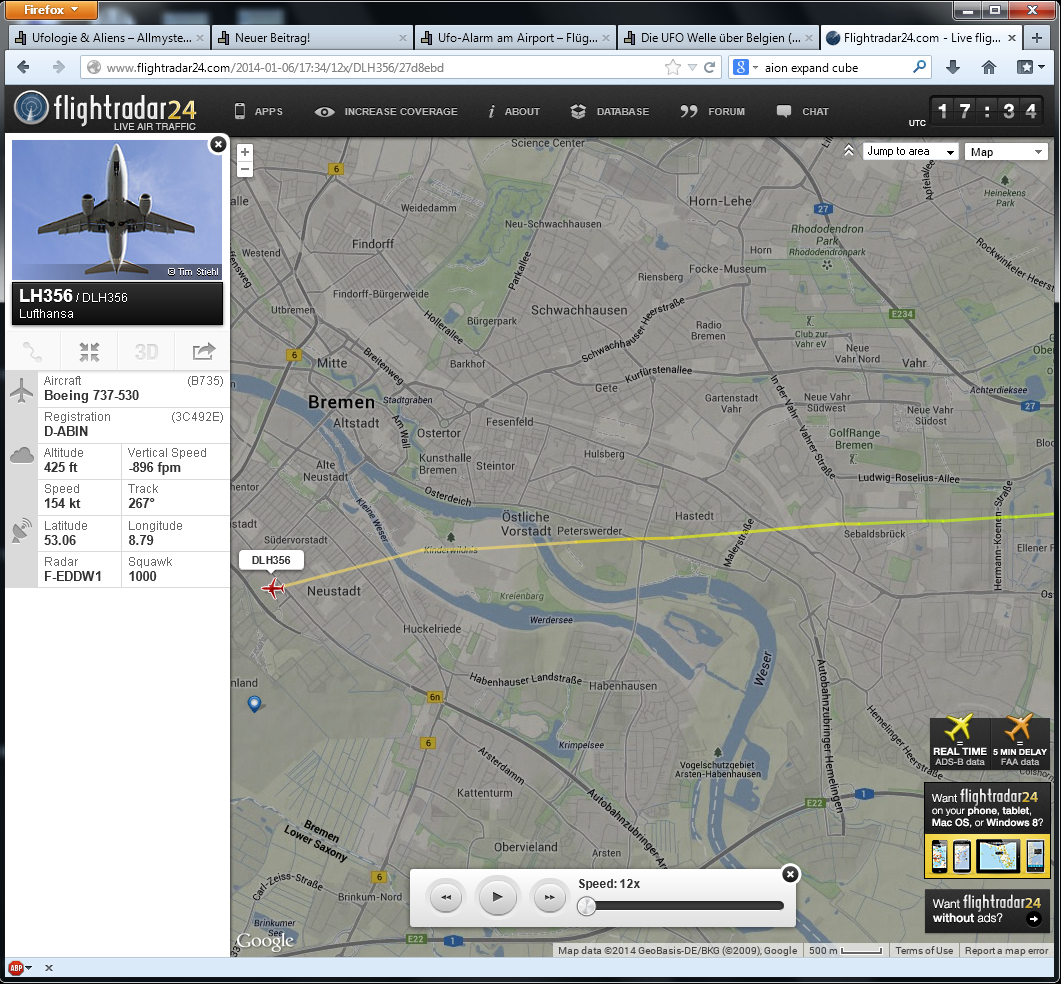Open the DATABASE menu item

coord(610,112)
